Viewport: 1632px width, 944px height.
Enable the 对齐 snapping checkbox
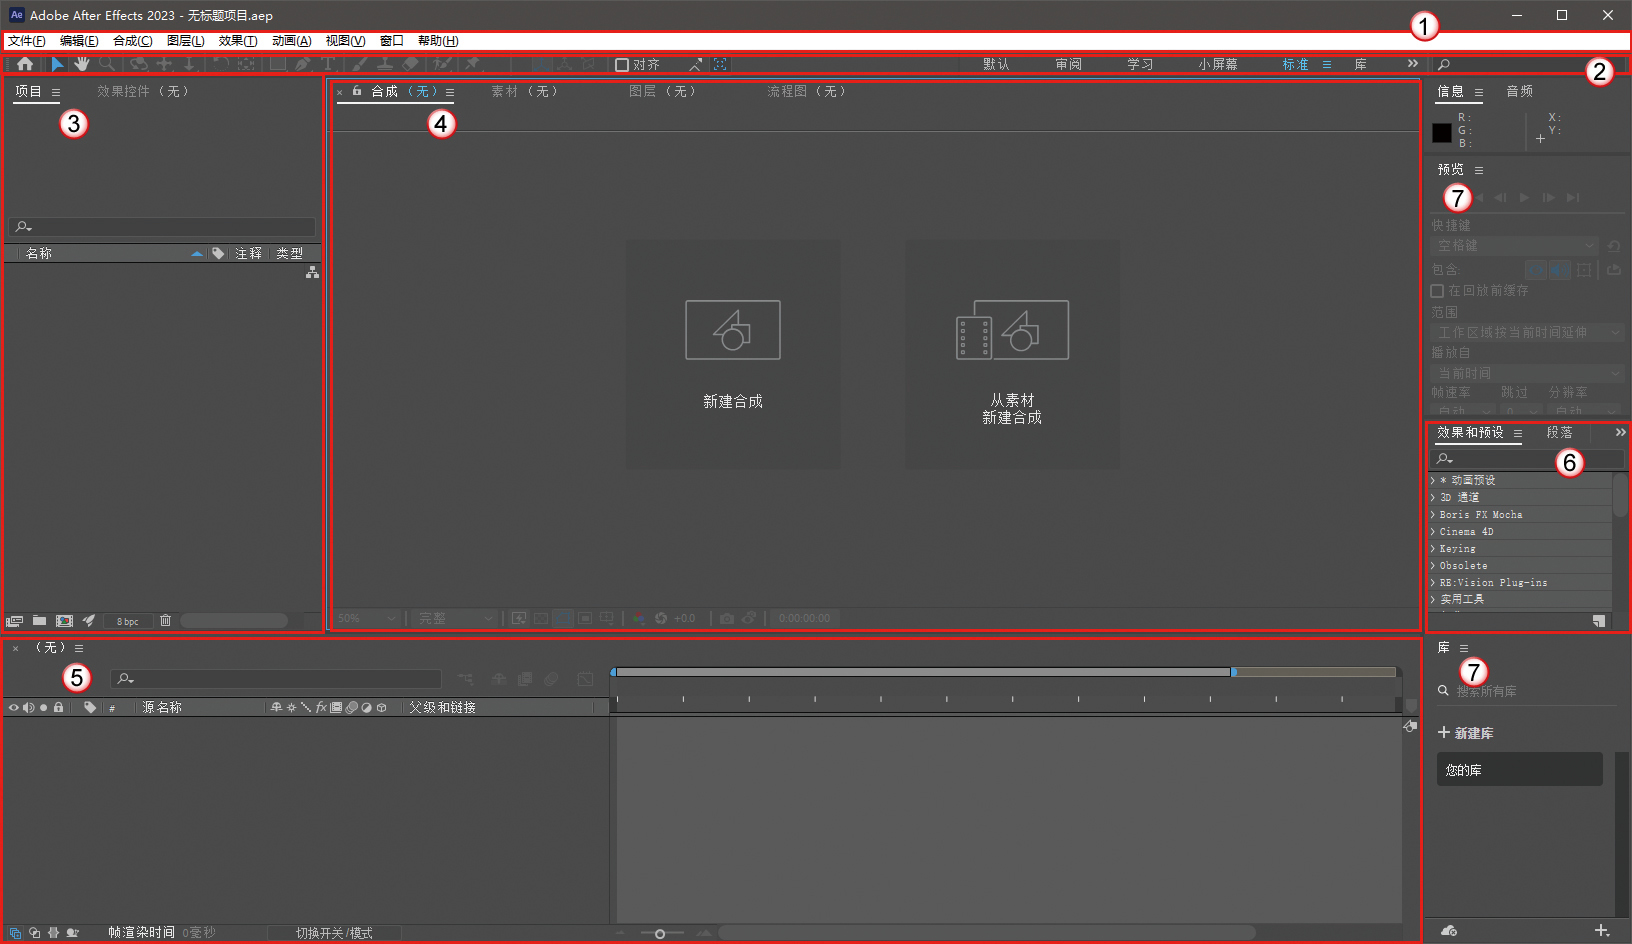[x=622, y=65]
